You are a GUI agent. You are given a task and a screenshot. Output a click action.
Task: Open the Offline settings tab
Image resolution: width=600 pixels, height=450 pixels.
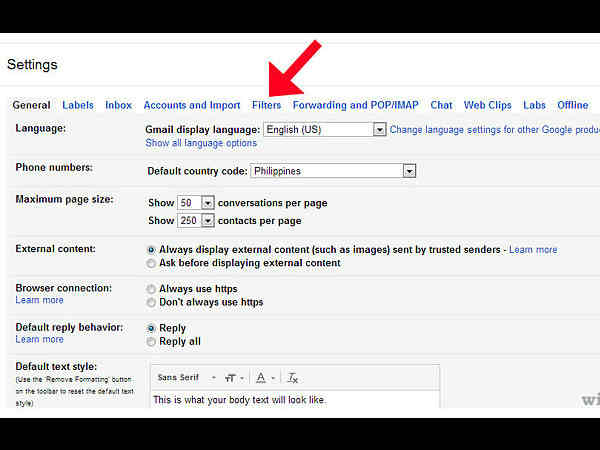pos(572,105)
